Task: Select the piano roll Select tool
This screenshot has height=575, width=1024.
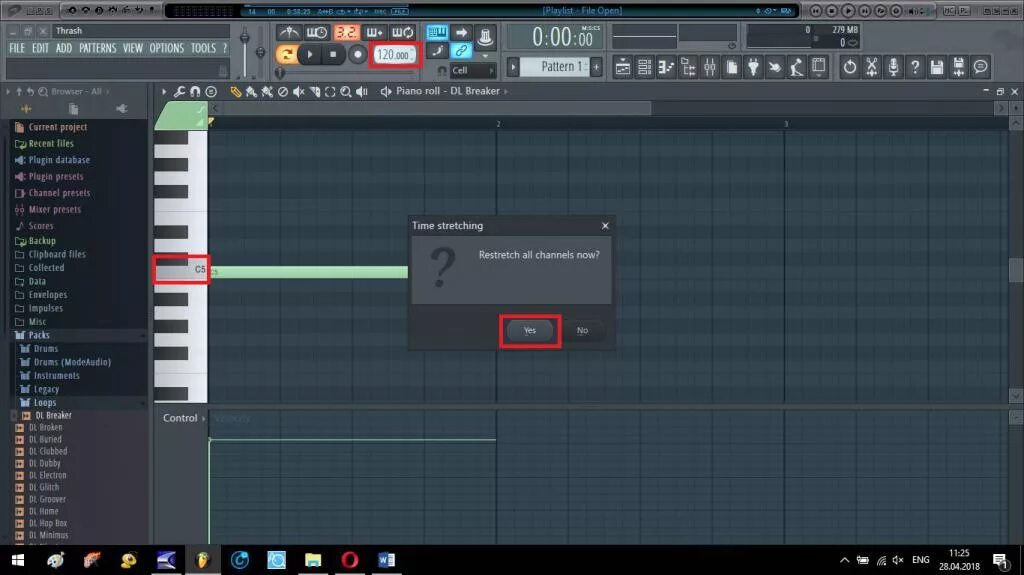Action: pos(330,91)
